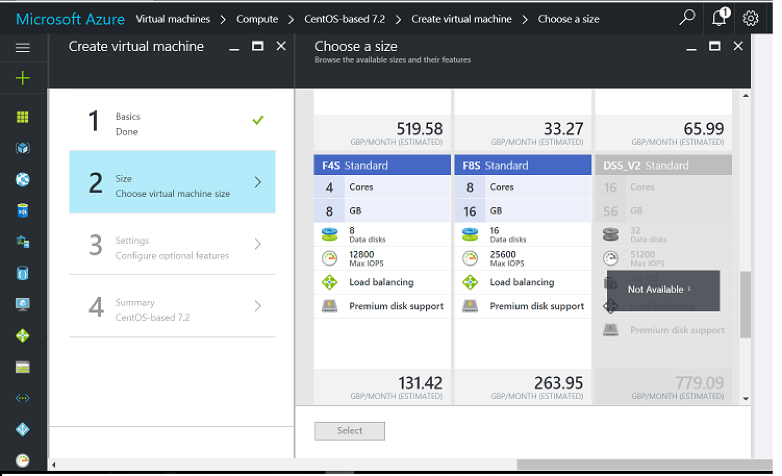Open the App Services globe icon
The height and width of the screenshot is (476, 782).
(x=22, y=180)
